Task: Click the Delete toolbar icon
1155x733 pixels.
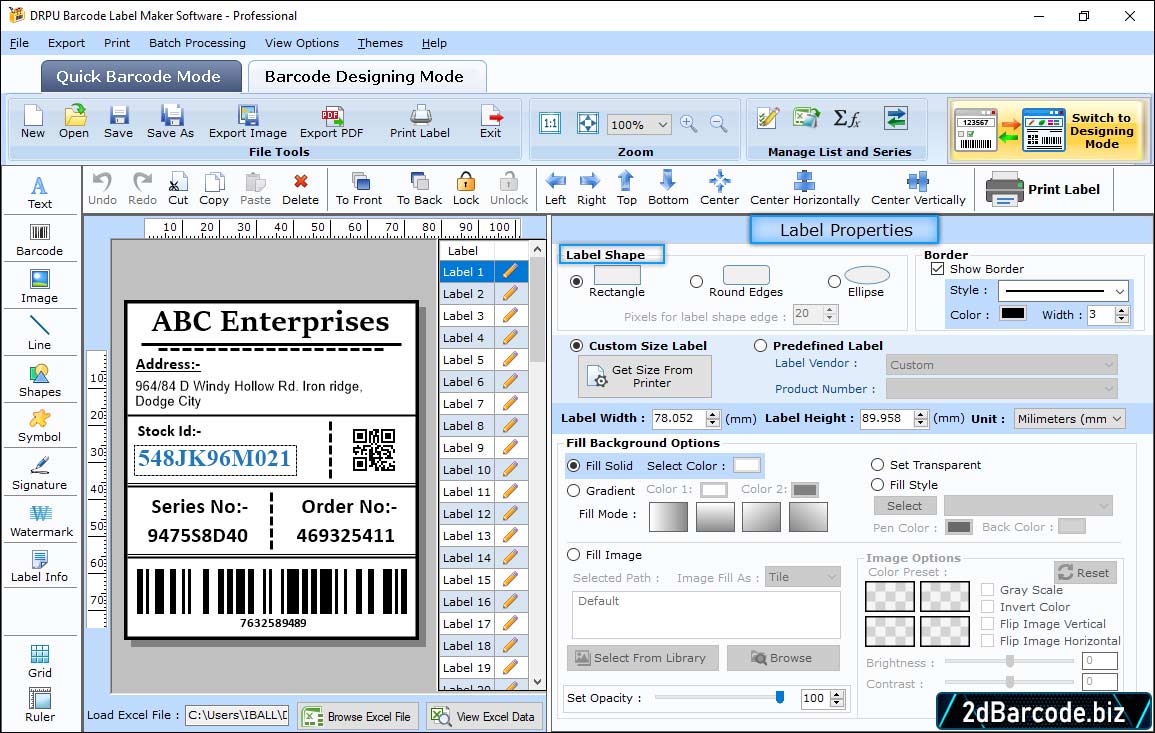Action: [301, 189]
